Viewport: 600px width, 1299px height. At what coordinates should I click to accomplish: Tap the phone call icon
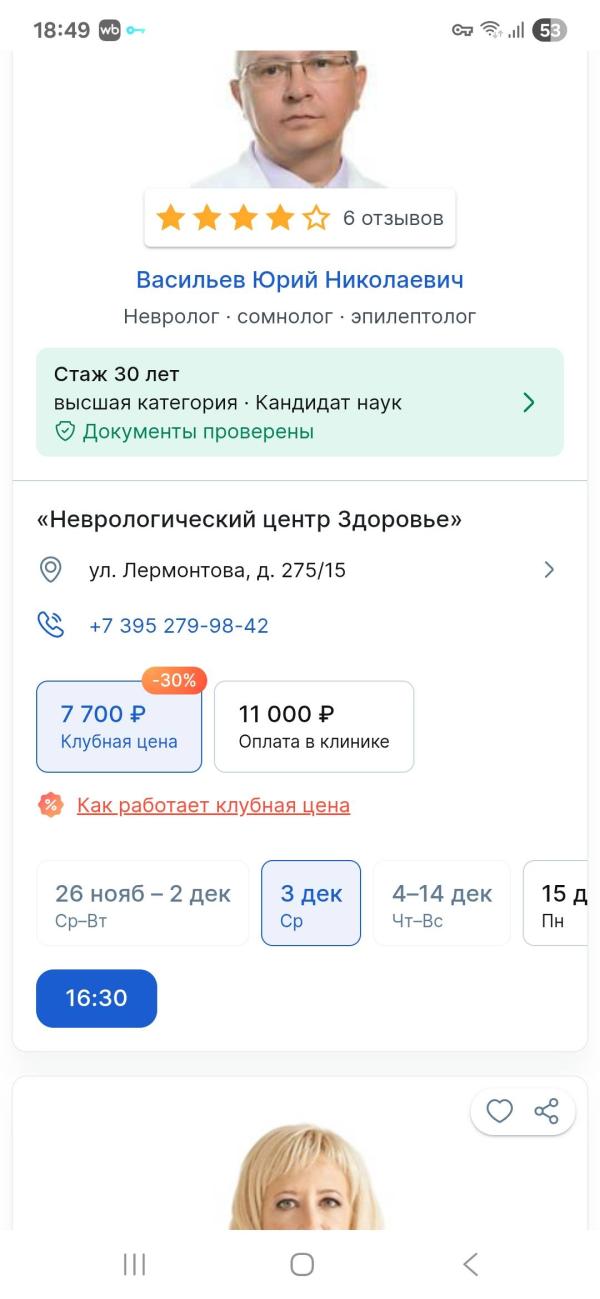50,626
